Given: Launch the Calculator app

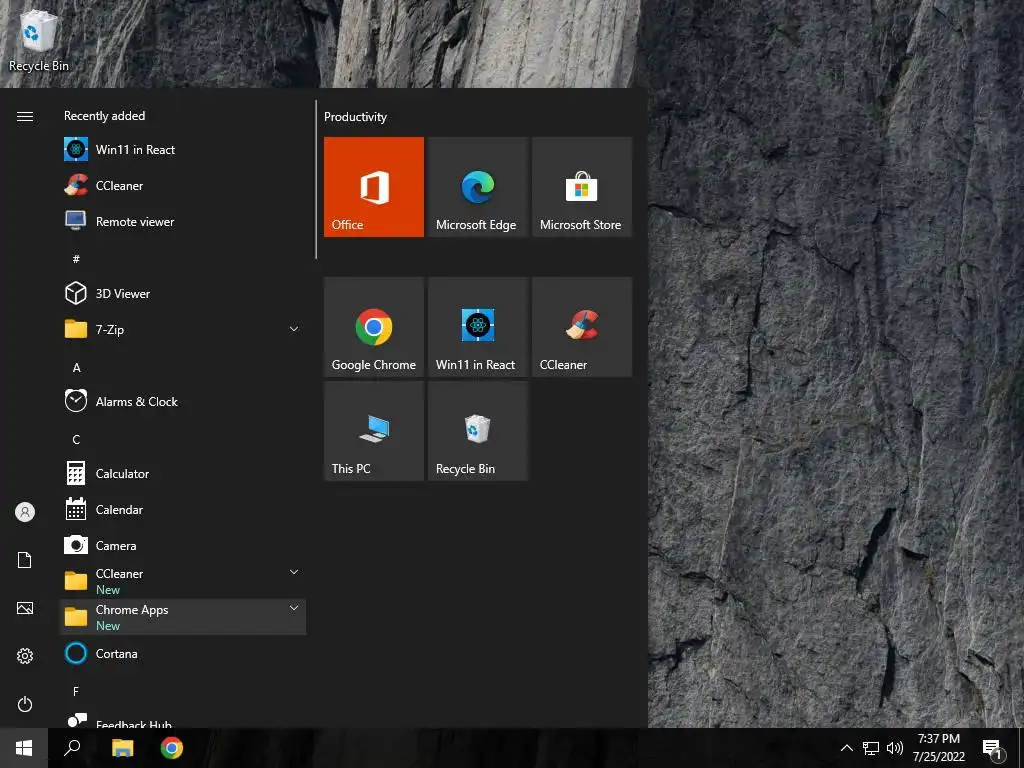Looking at the screenshot, I should (183, 473).
